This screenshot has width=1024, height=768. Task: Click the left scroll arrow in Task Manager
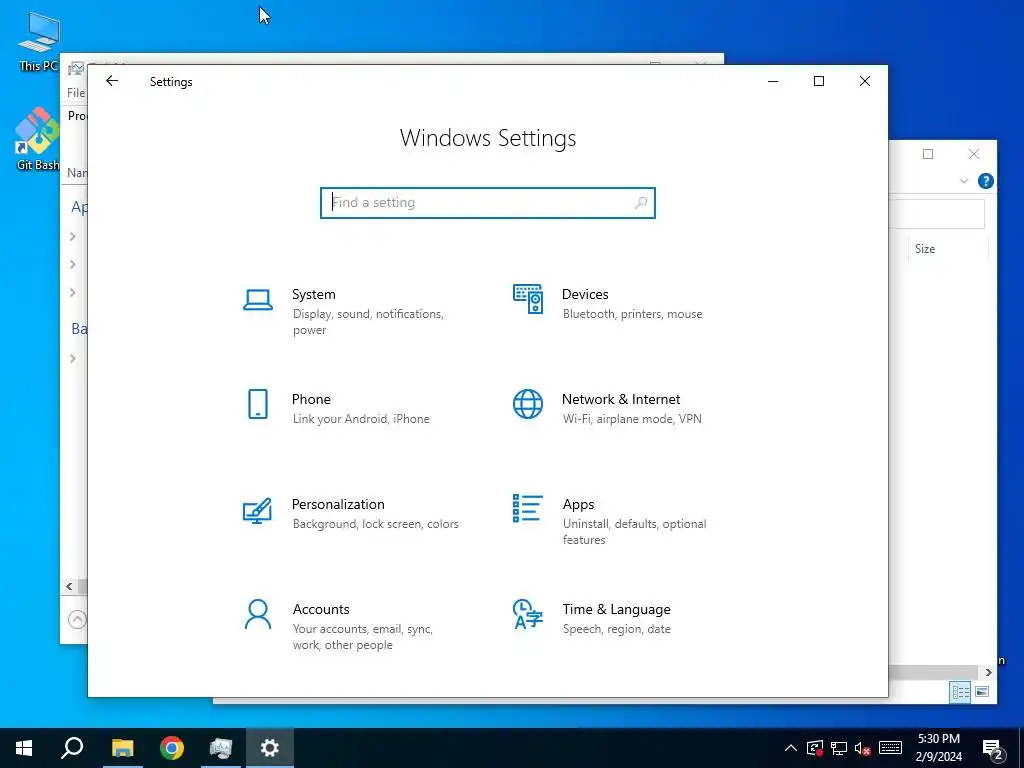69,586
